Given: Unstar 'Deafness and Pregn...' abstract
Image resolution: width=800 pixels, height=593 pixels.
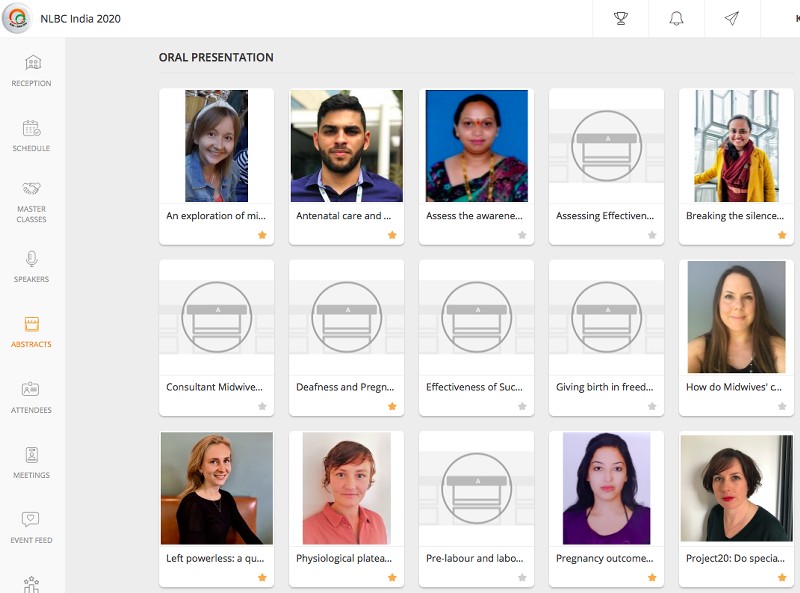Looking at the screenshot, I should pyautogui.click(x=392, y=406).
